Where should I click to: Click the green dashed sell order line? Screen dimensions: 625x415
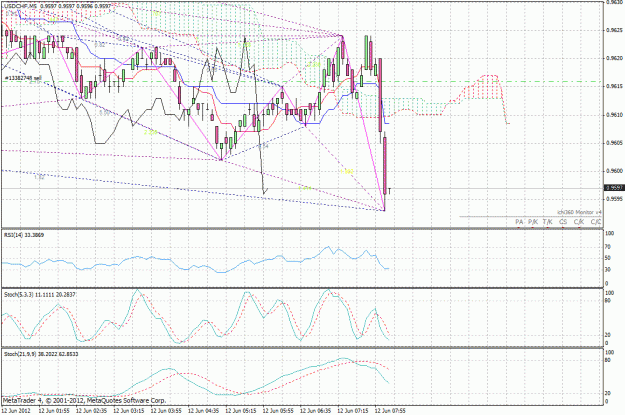[301, 82]
